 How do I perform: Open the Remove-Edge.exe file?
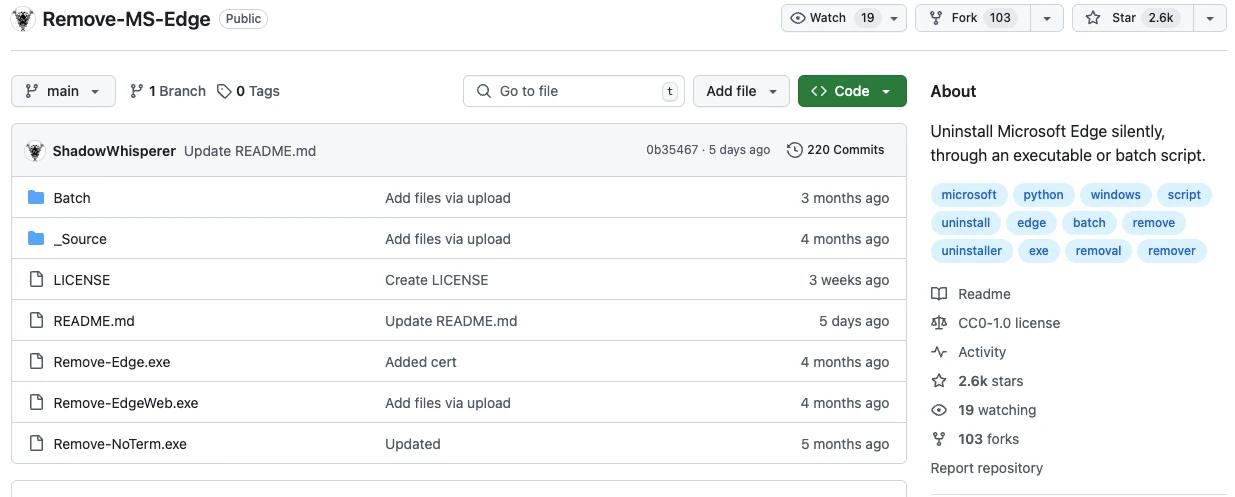point(112,362)
